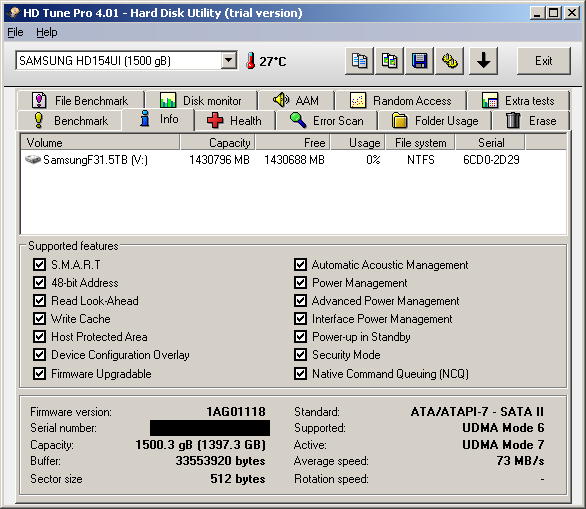
Task: Click the UDMA Mode 6 supported value
Action: (x=503, y=428)
